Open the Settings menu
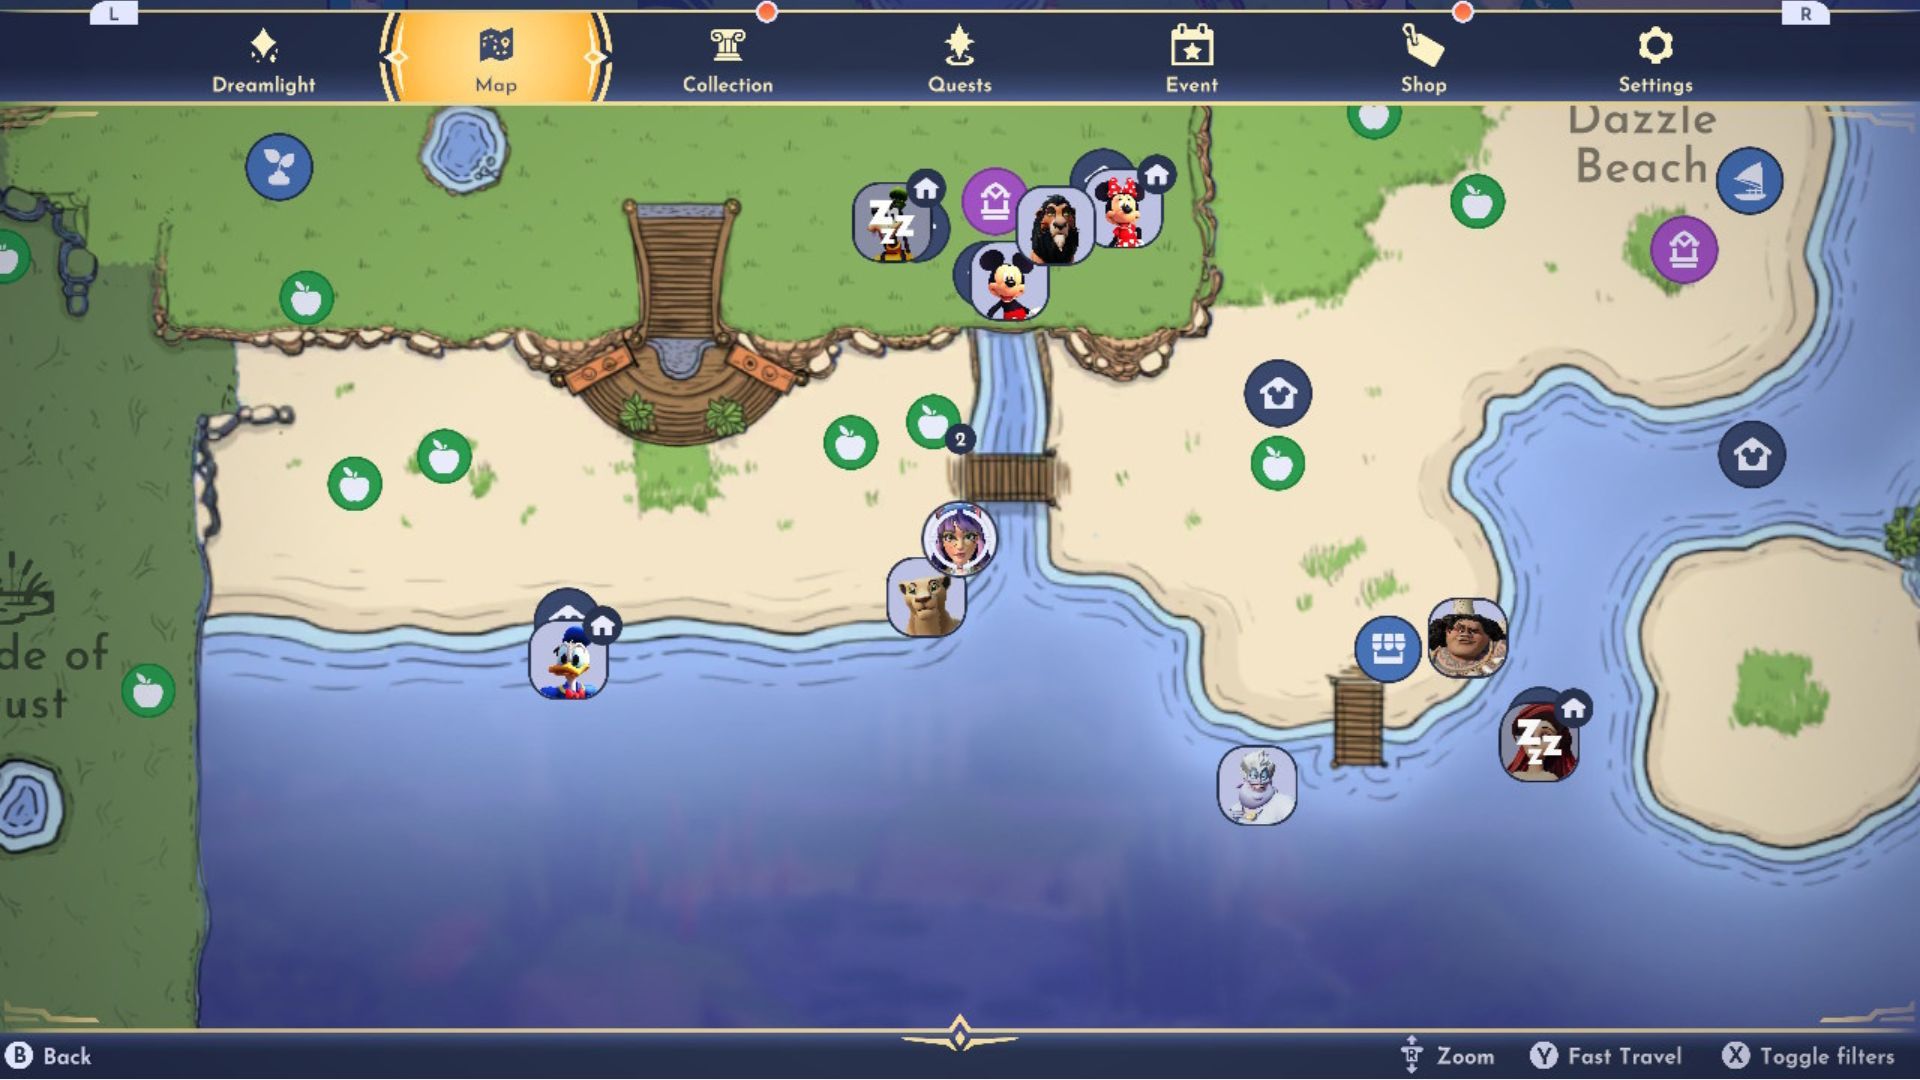 (x=1655, y=58)
